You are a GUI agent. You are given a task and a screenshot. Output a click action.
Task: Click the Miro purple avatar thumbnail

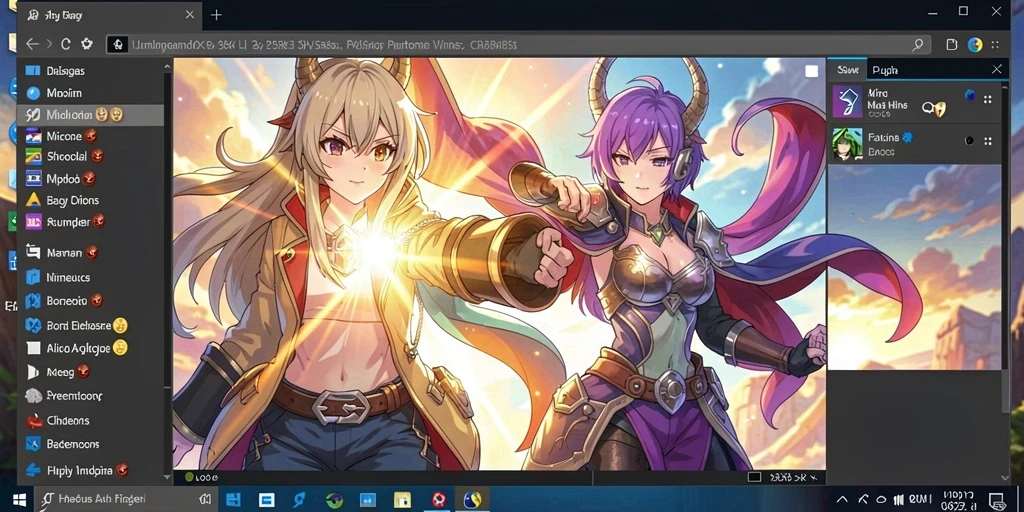tap(848, 102)
